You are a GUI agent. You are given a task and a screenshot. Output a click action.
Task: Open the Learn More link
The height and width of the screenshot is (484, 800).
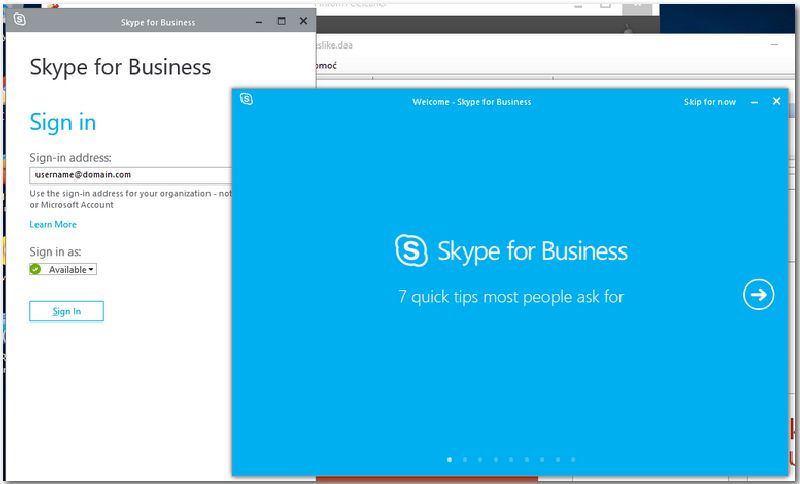click(53, 224)
